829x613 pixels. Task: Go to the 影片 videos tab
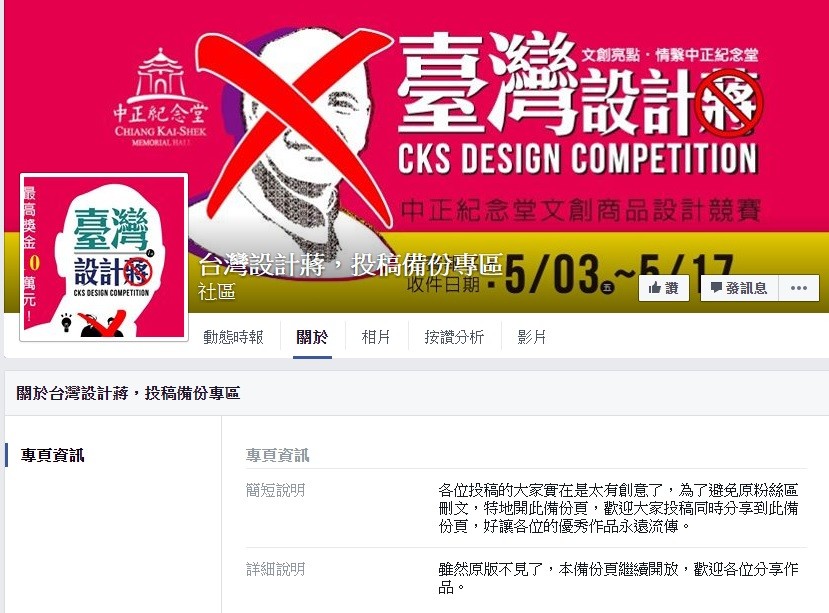pyautogui.click(x=531, y=337)
